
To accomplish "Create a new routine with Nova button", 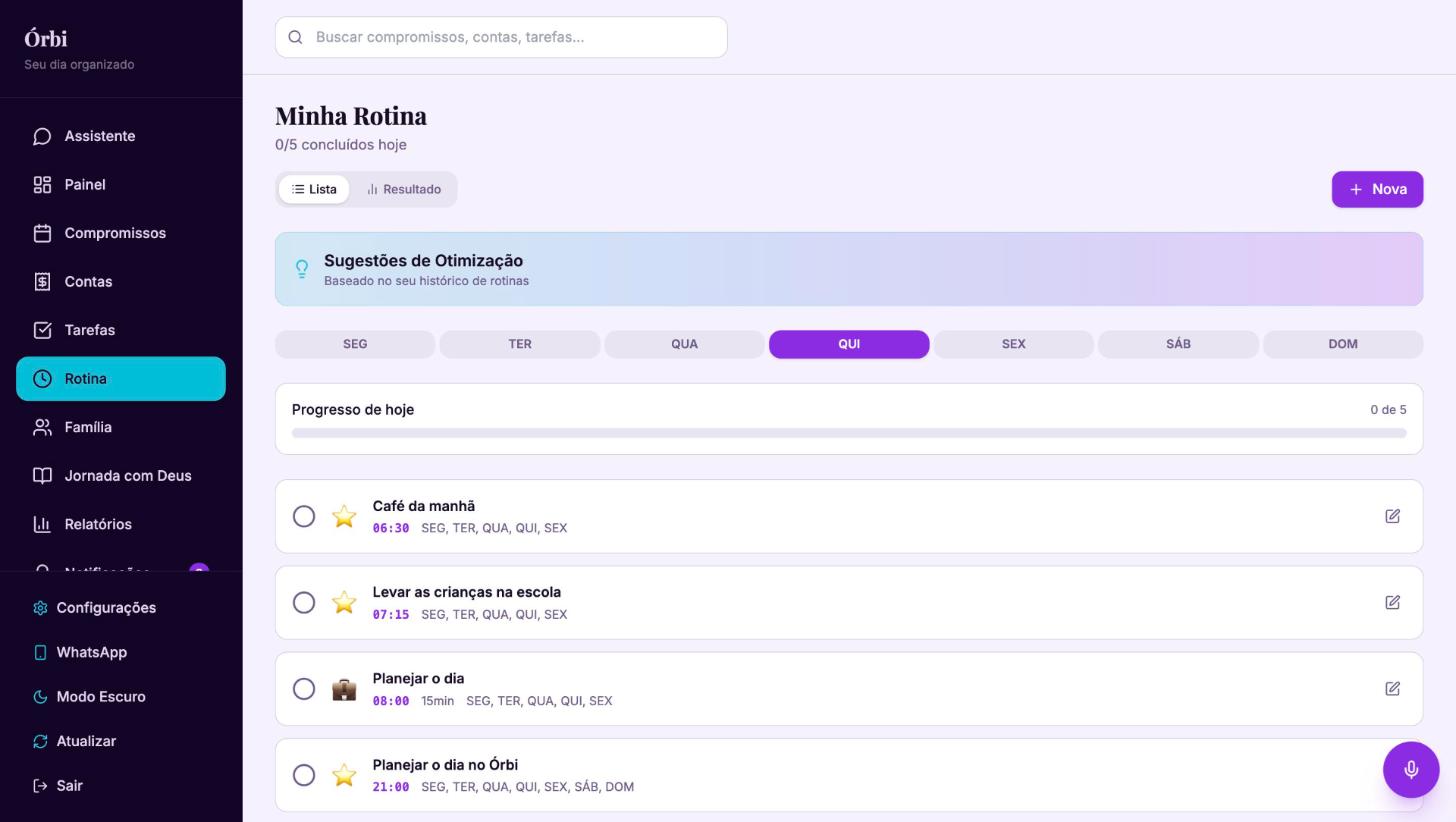I will coord(1377,189).
